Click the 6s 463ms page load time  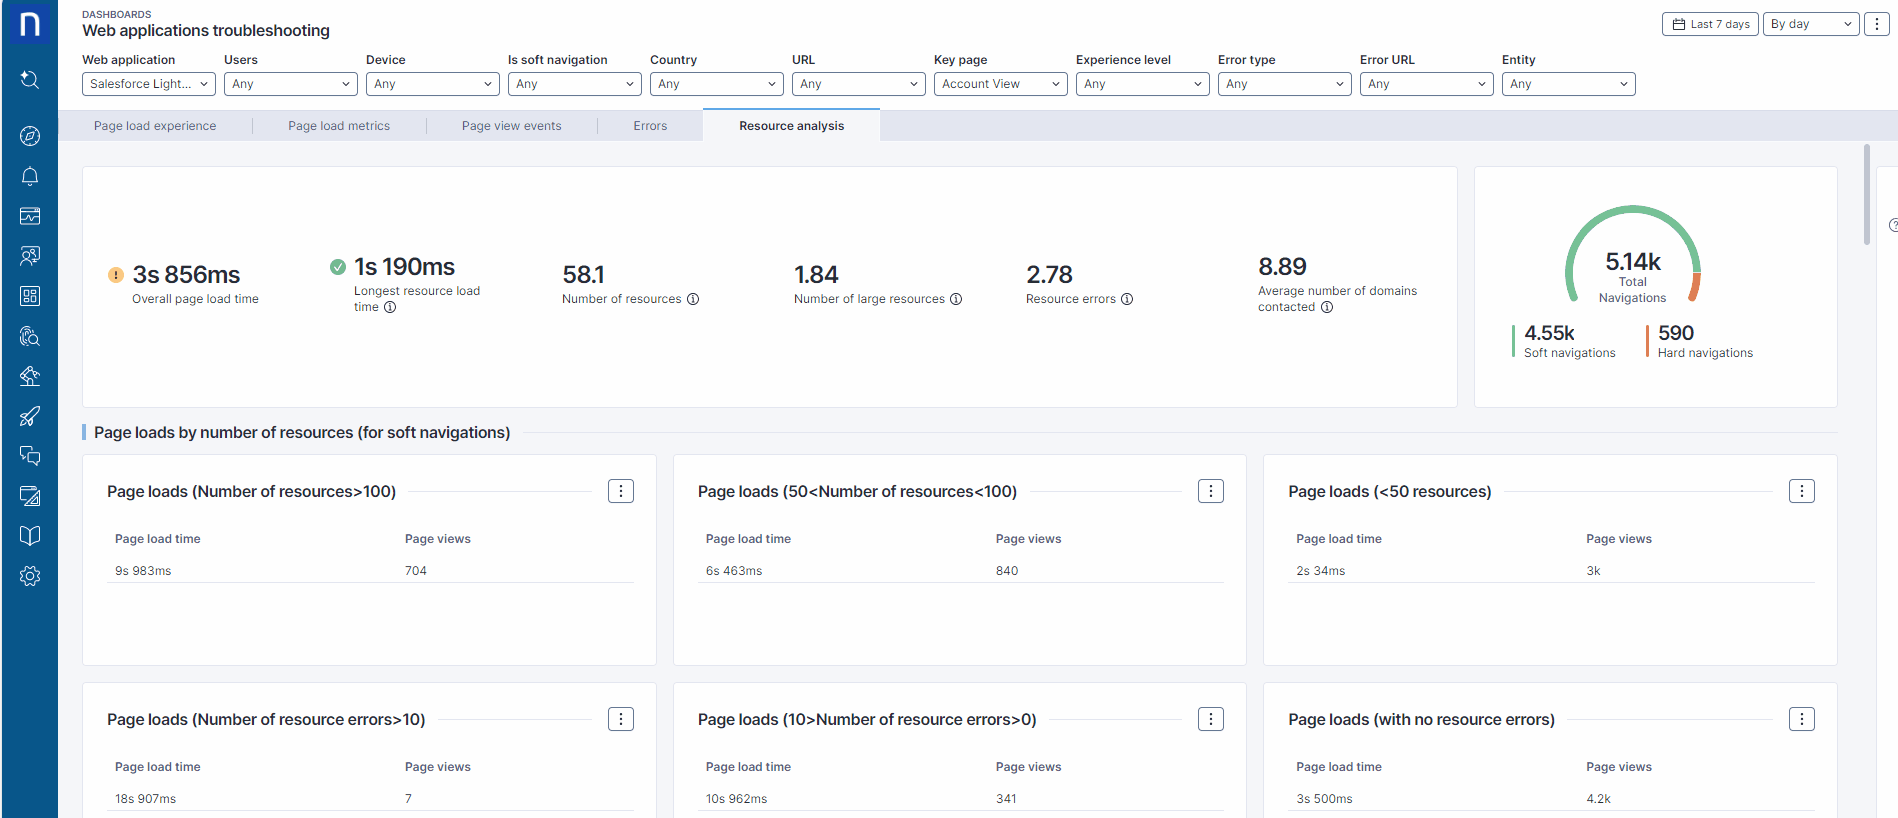click(x=734, y=571)
